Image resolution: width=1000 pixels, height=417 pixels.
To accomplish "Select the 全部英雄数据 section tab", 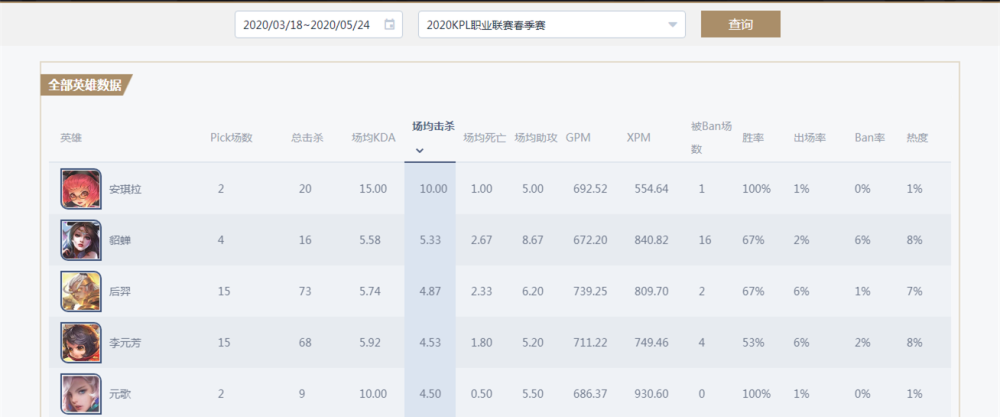I will click(85, 85).
